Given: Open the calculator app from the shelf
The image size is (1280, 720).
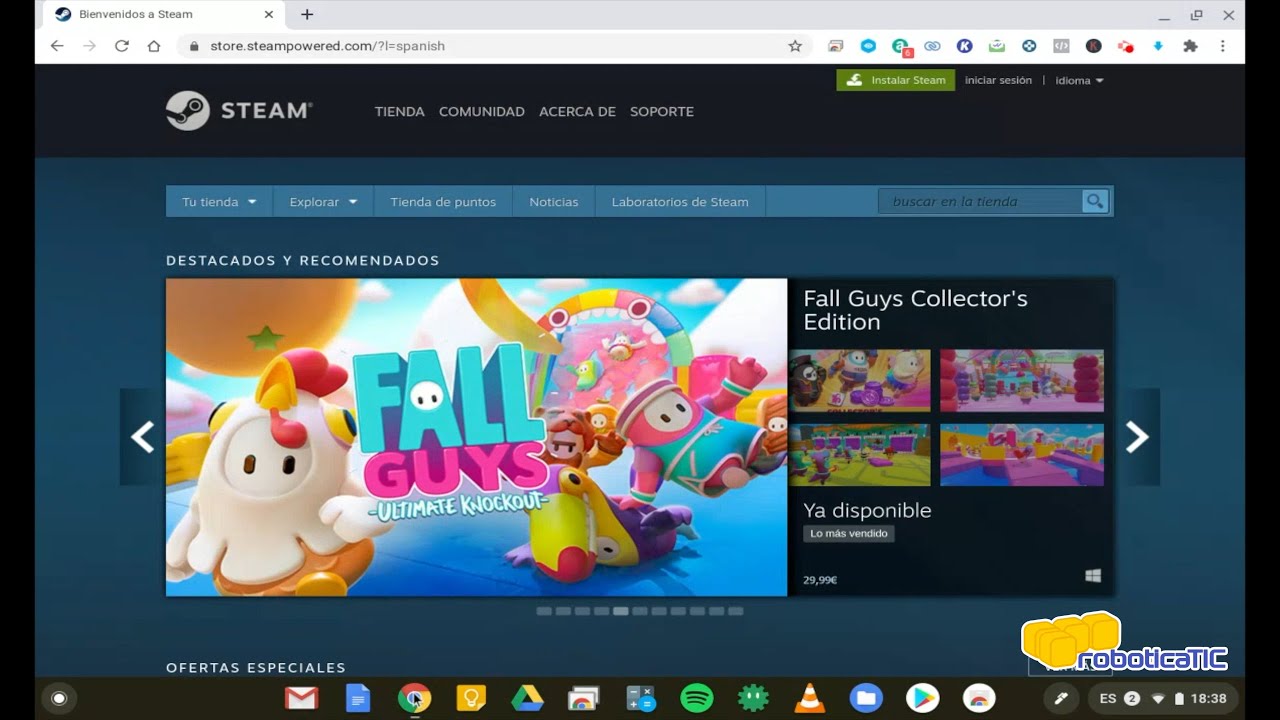Looking at the screenshot, I should pyautogui.click(x=640, y=698).
